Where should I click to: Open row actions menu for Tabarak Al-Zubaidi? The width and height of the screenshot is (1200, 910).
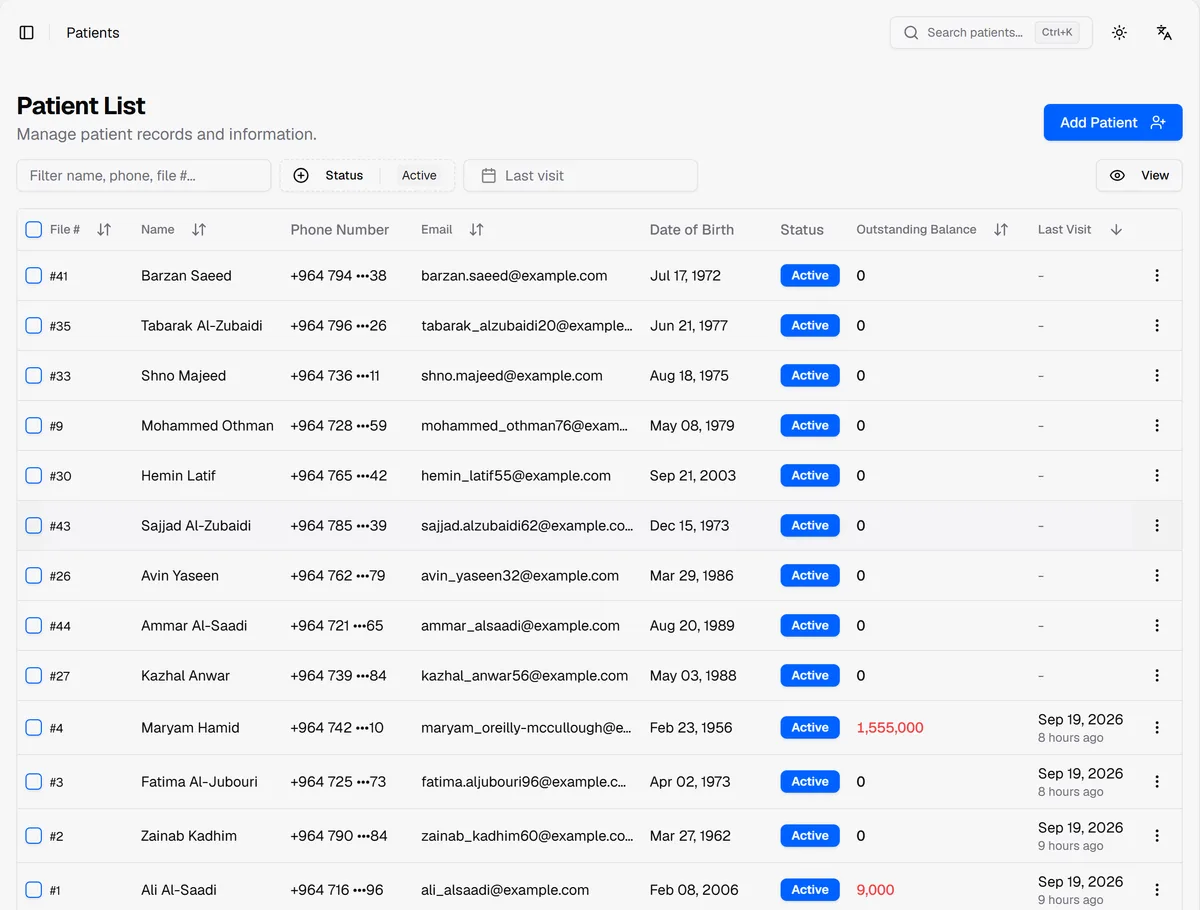click(x=1157, y=326)
